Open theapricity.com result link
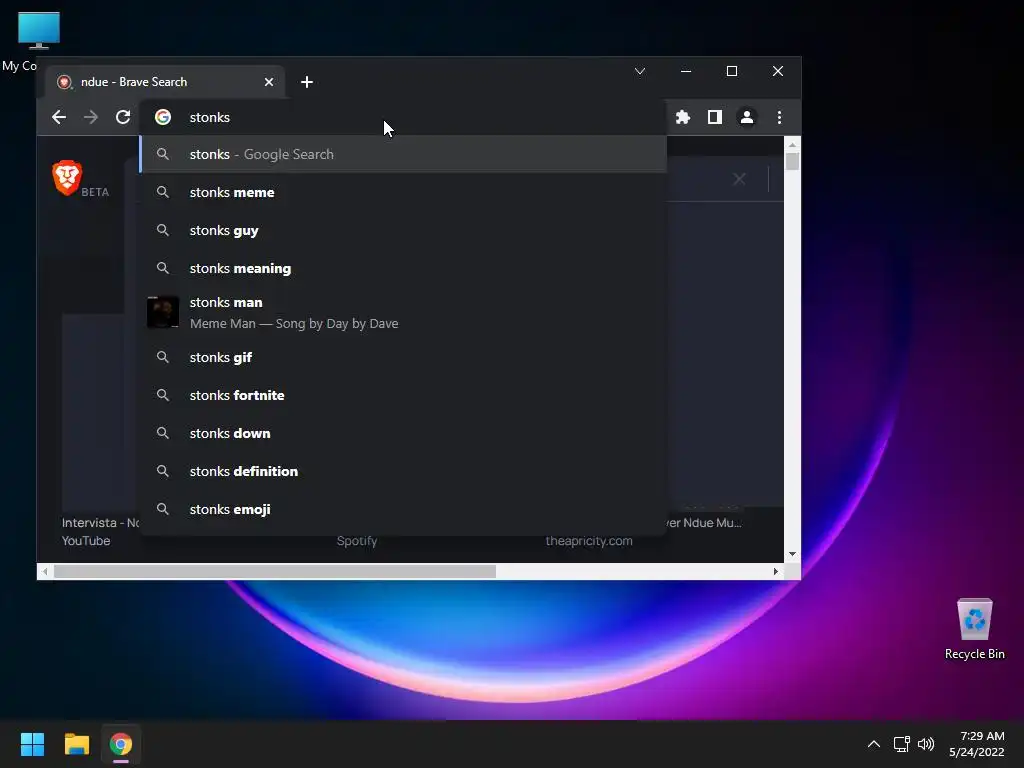Image resolution: width=1024 pixels, height=768 pixels. 589,541
